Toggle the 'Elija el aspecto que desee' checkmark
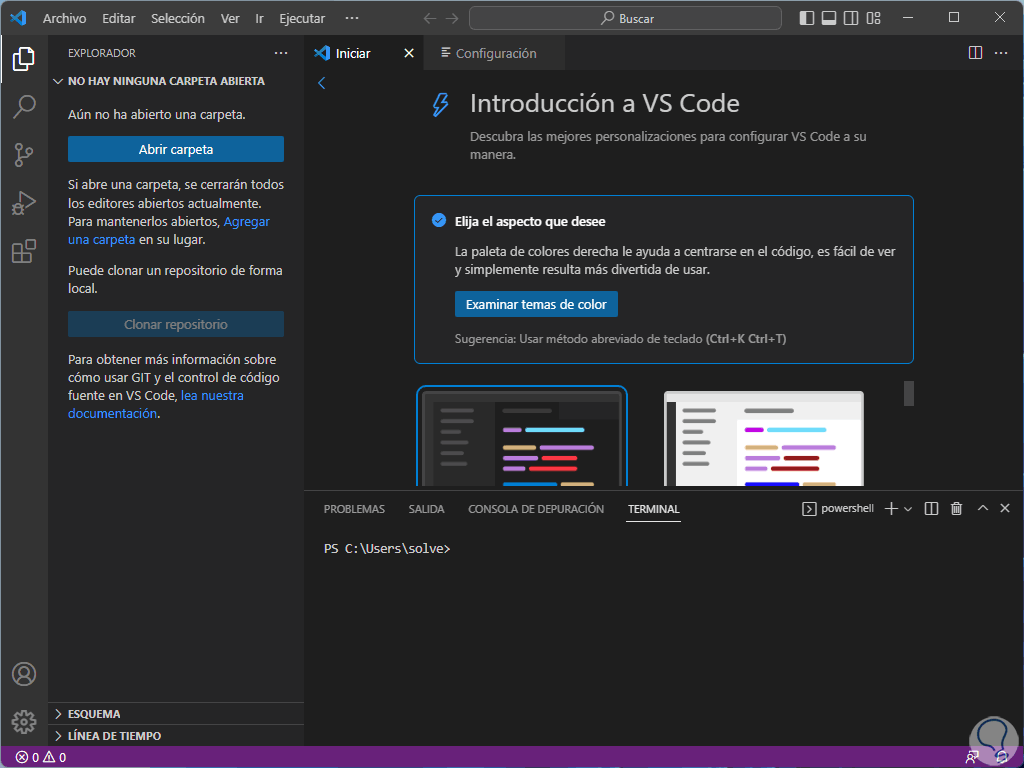This screenshot has height=768, width=1024. coord(438,221)
